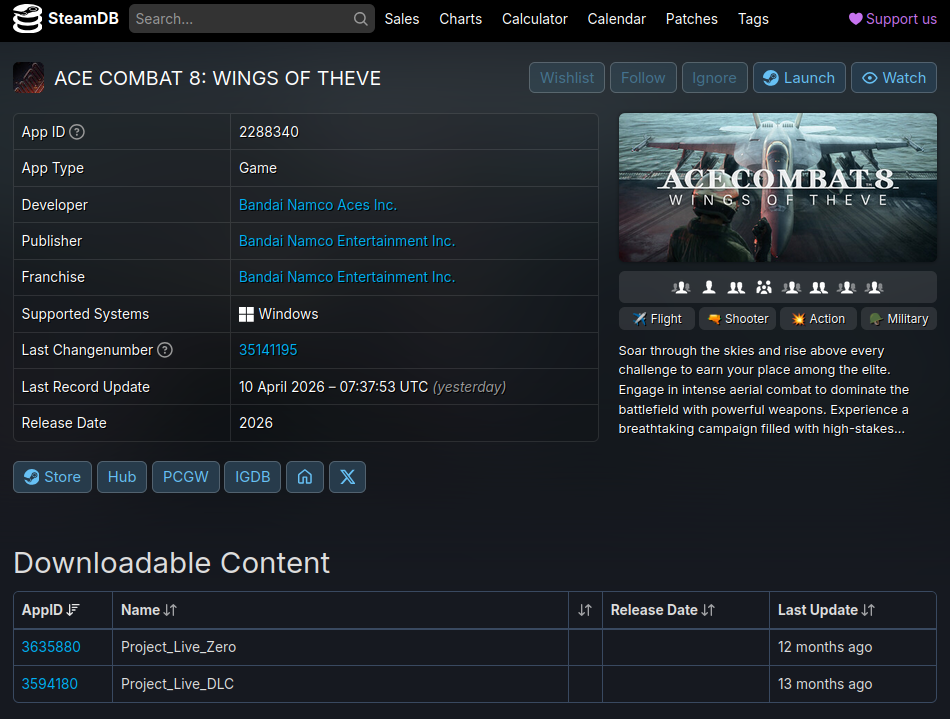Open the Charts page
The width and height of the screenshot is (950, 719).
click(x=460, y=19)
